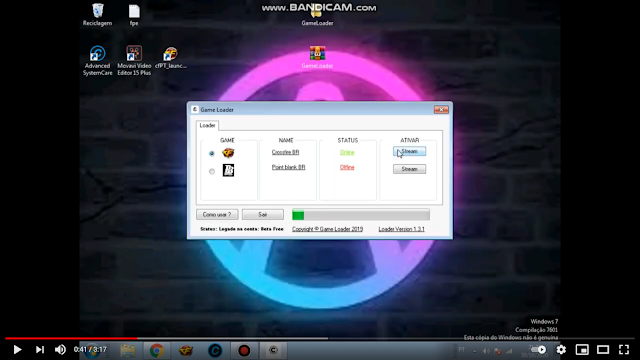Open the Loader Version 1.3.1 link
The width and height of the screenshot is (640, 360).
point(402,229)
